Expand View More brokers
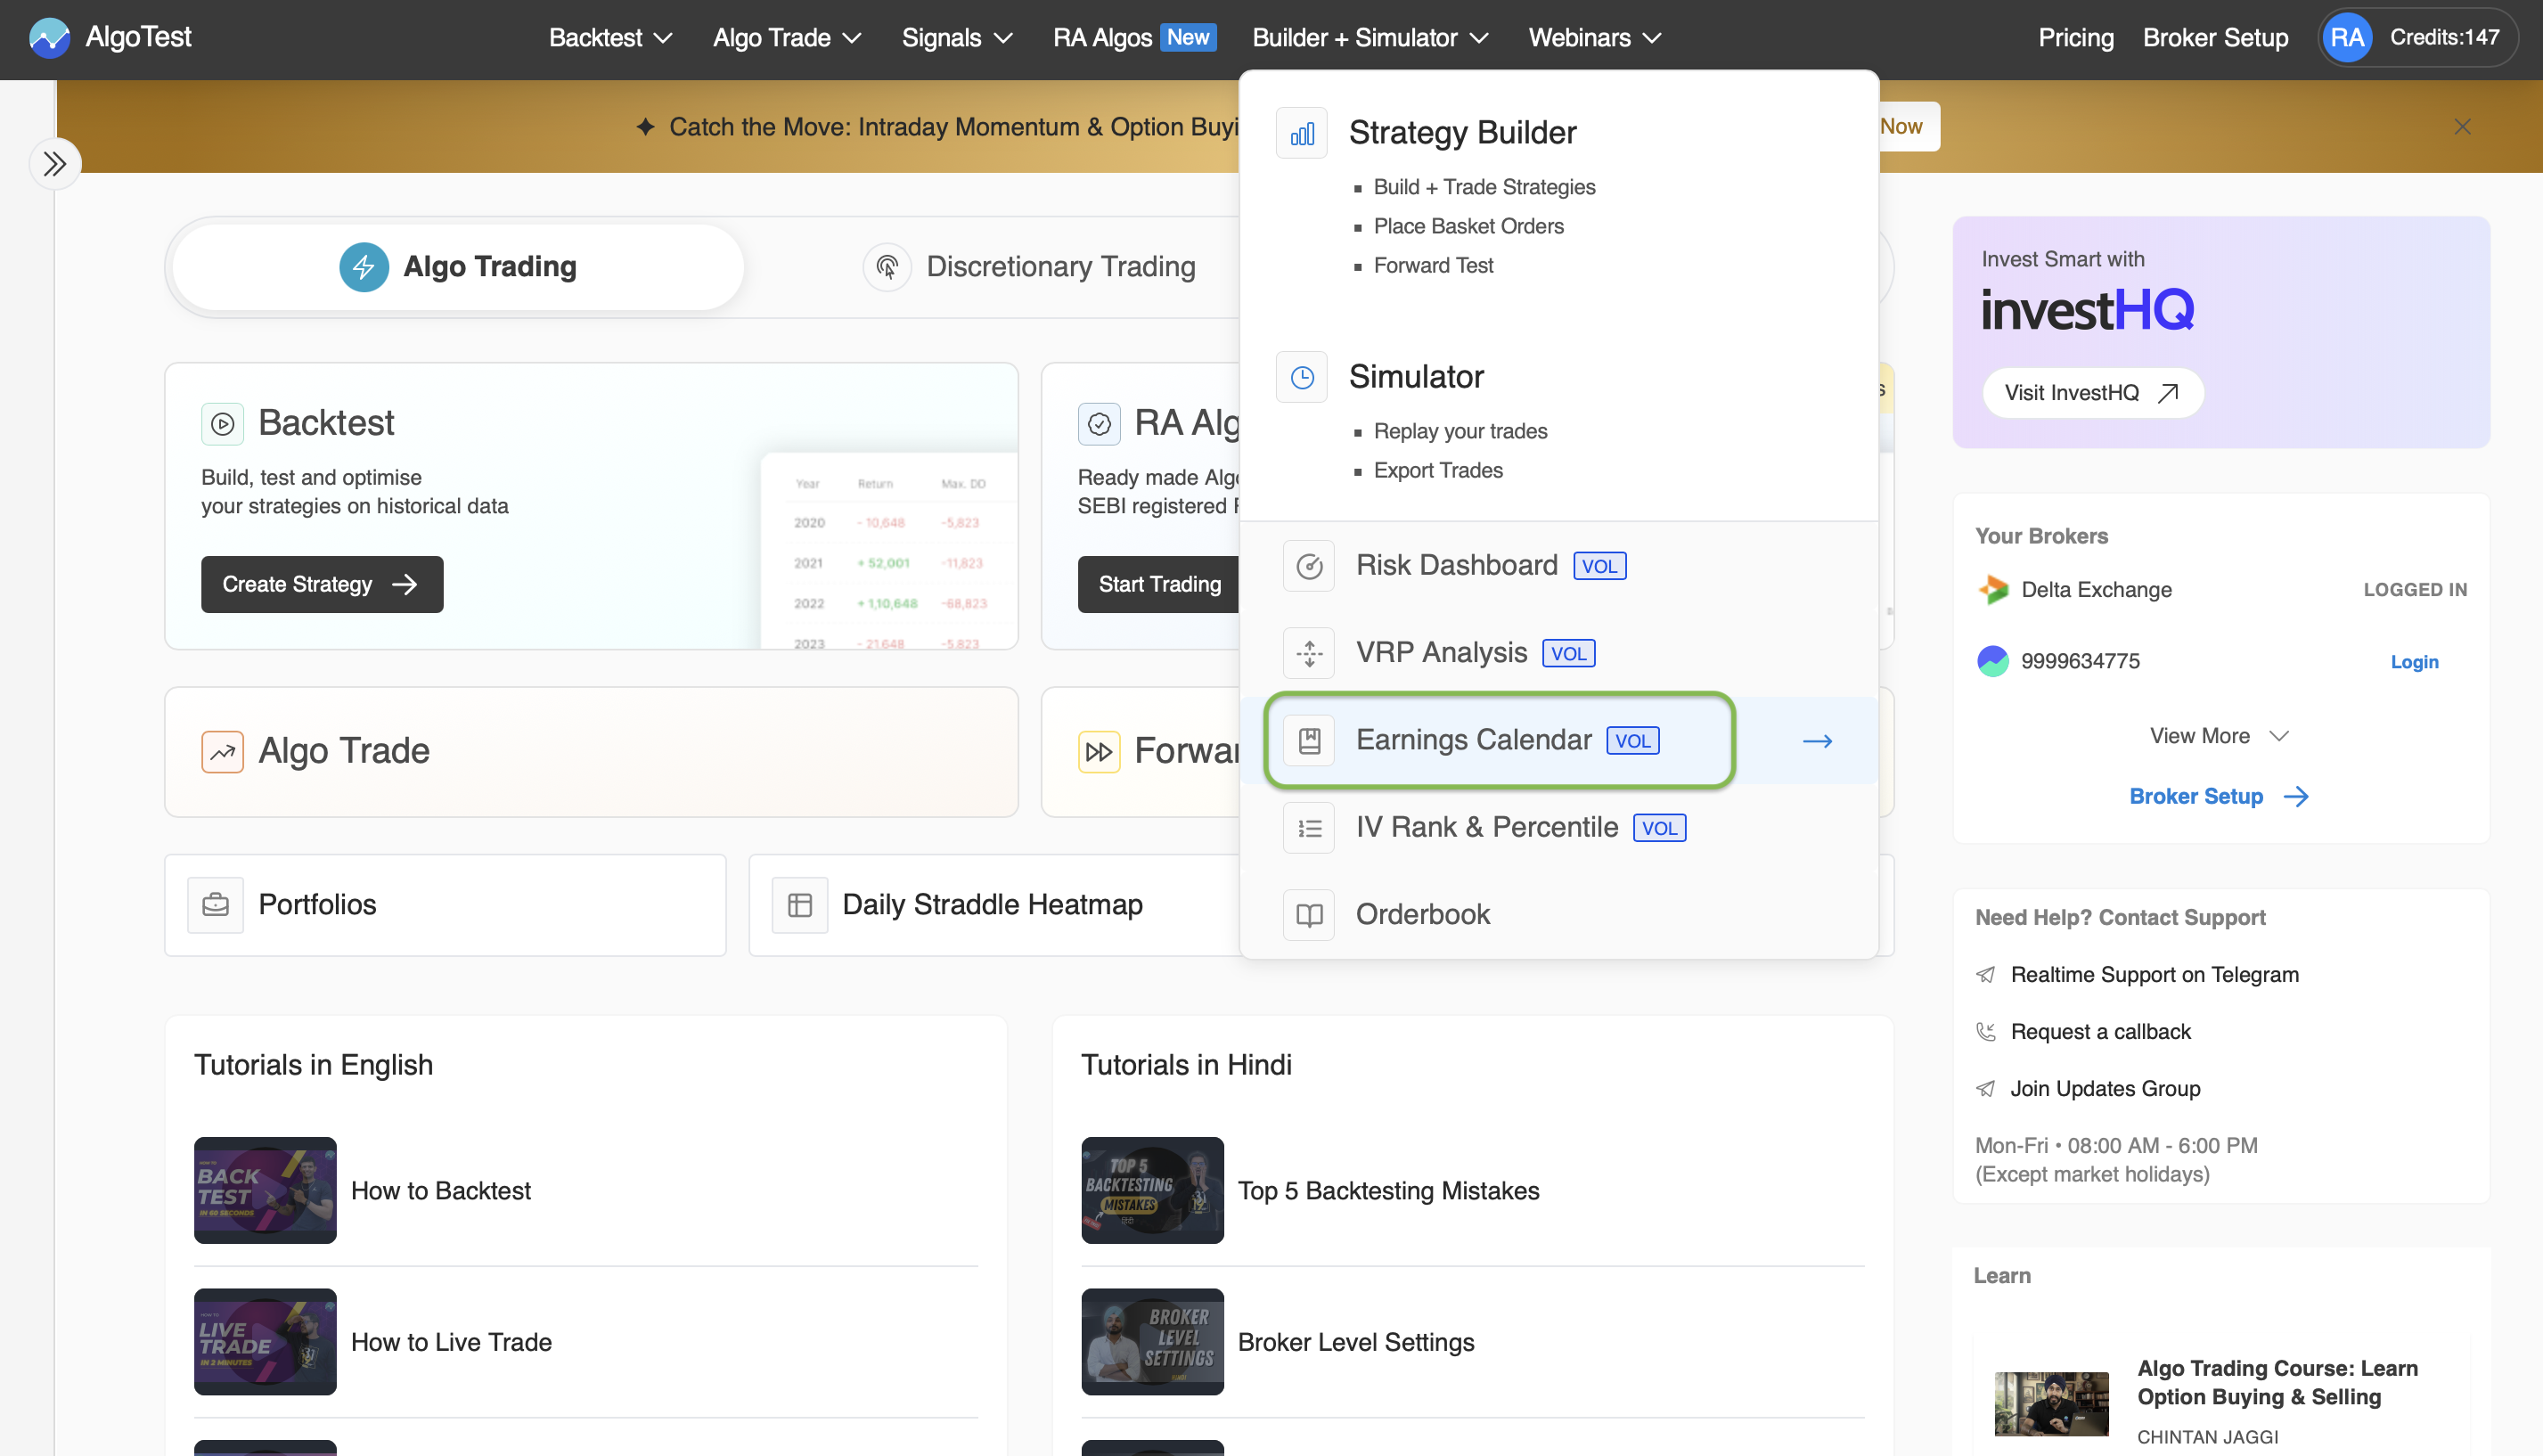The height and width of the screenshot is (1456, 2543). (2219, 736)
